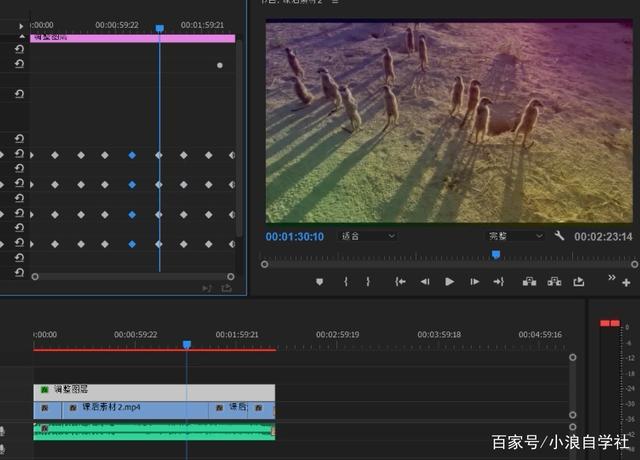Start playback with the Play button

[449, 282]
